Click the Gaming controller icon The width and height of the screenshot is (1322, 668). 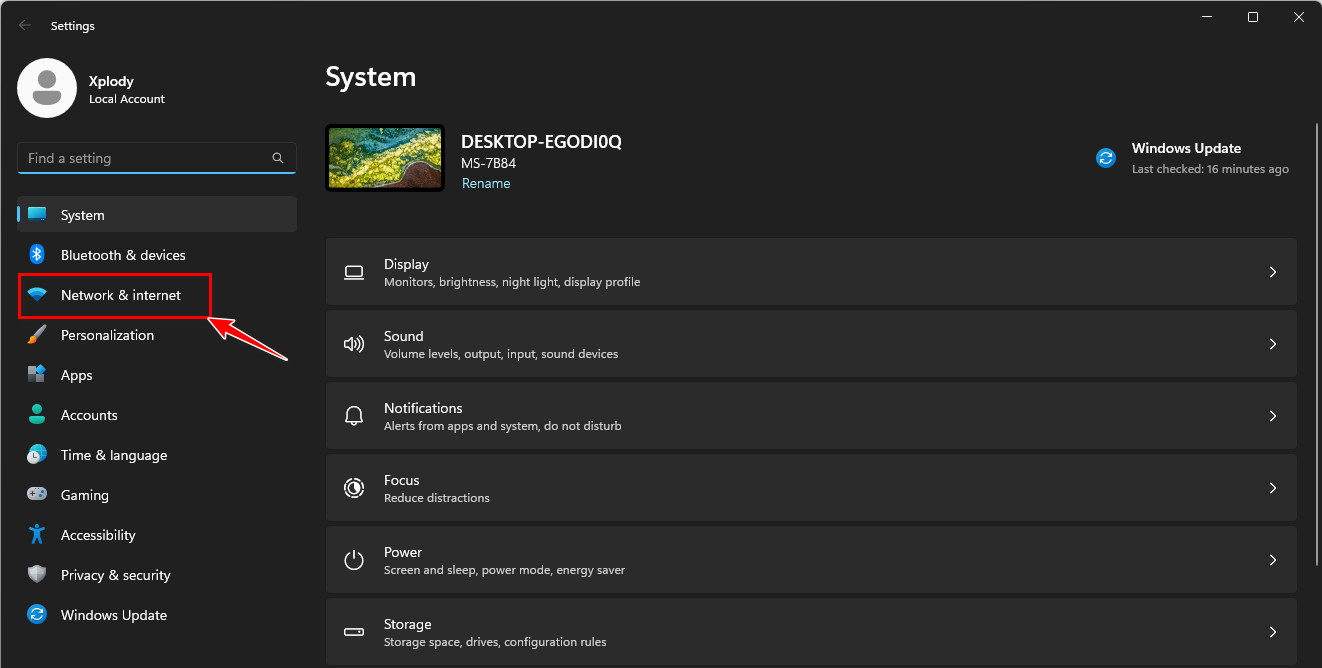[37, 495]
